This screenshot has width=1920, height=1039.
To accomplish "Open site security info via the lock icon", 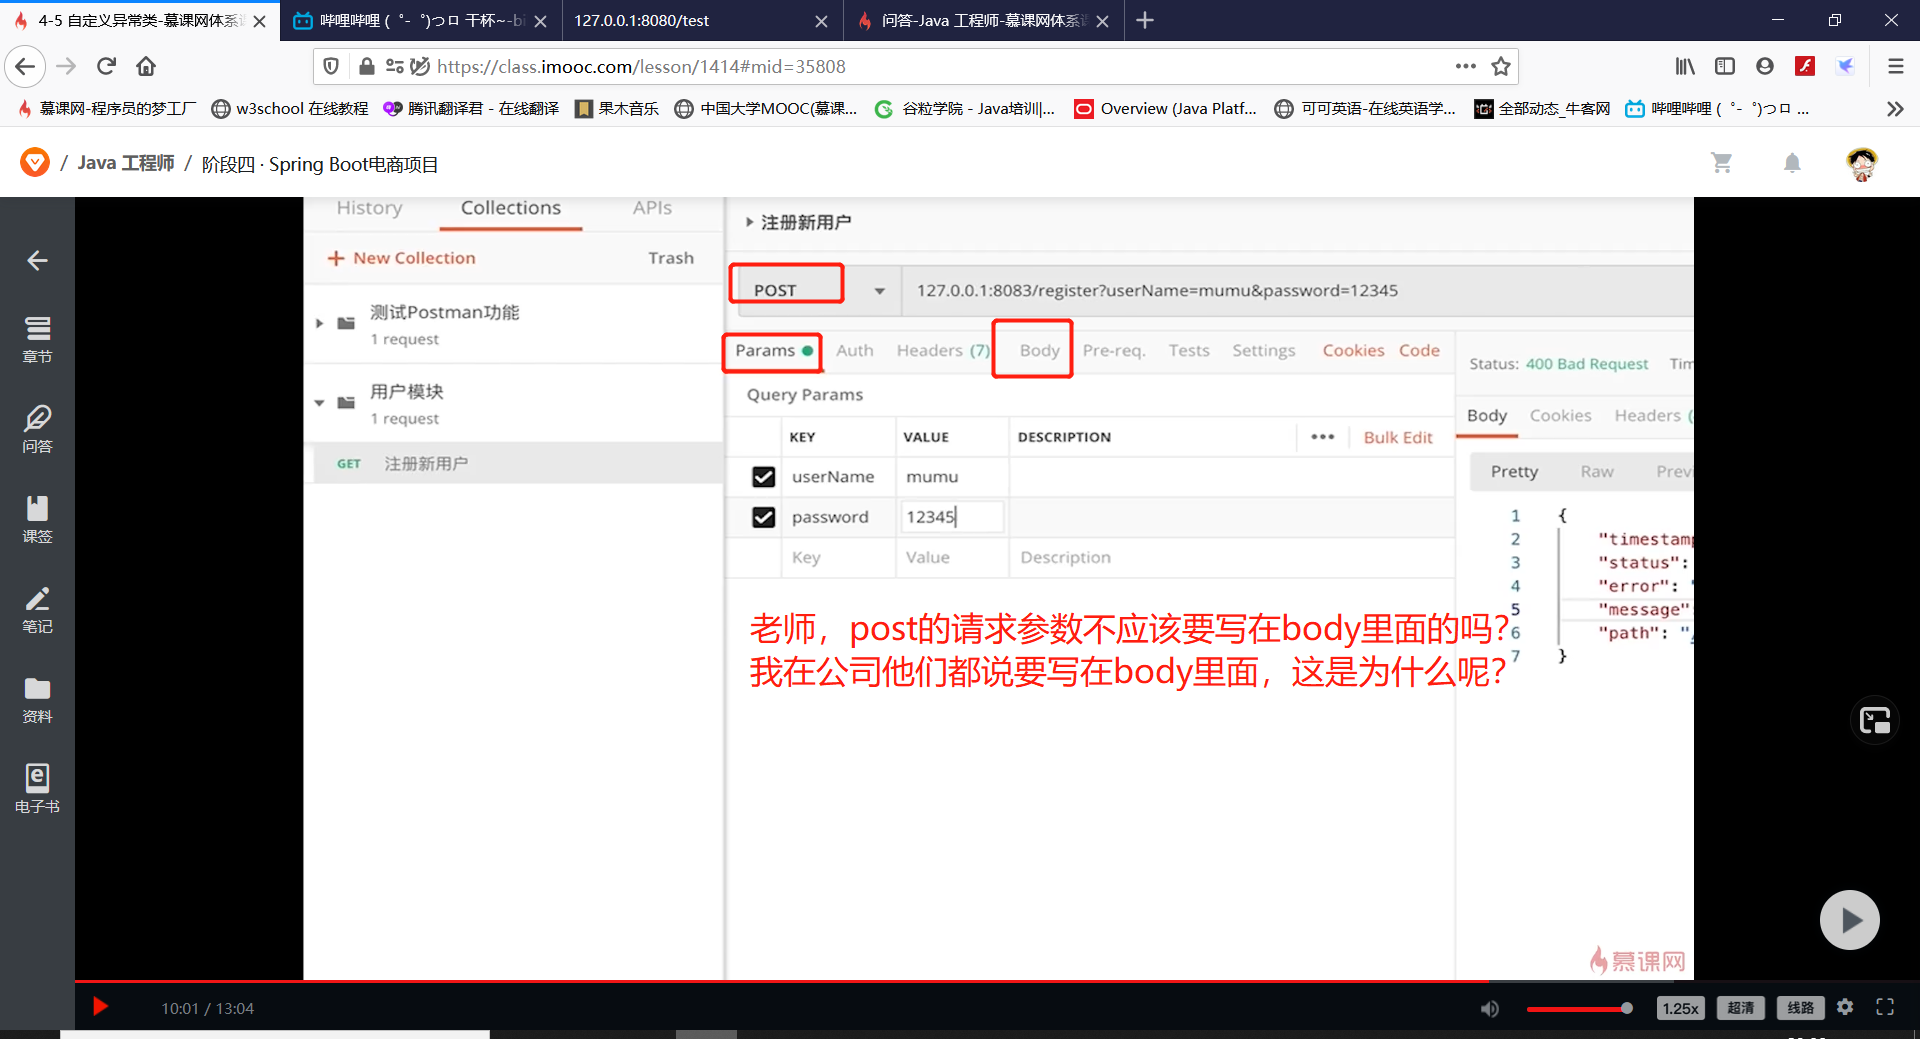I will tap(366, 66).
